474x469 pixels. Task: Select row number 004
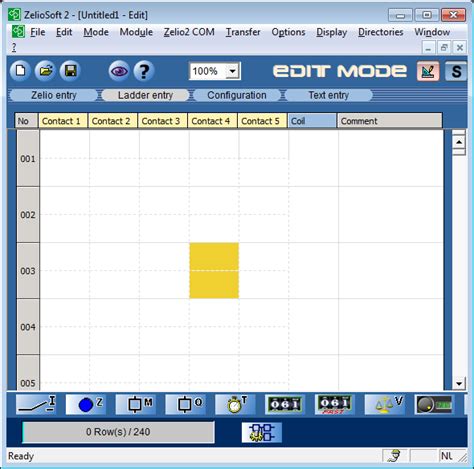pos(28,327)
